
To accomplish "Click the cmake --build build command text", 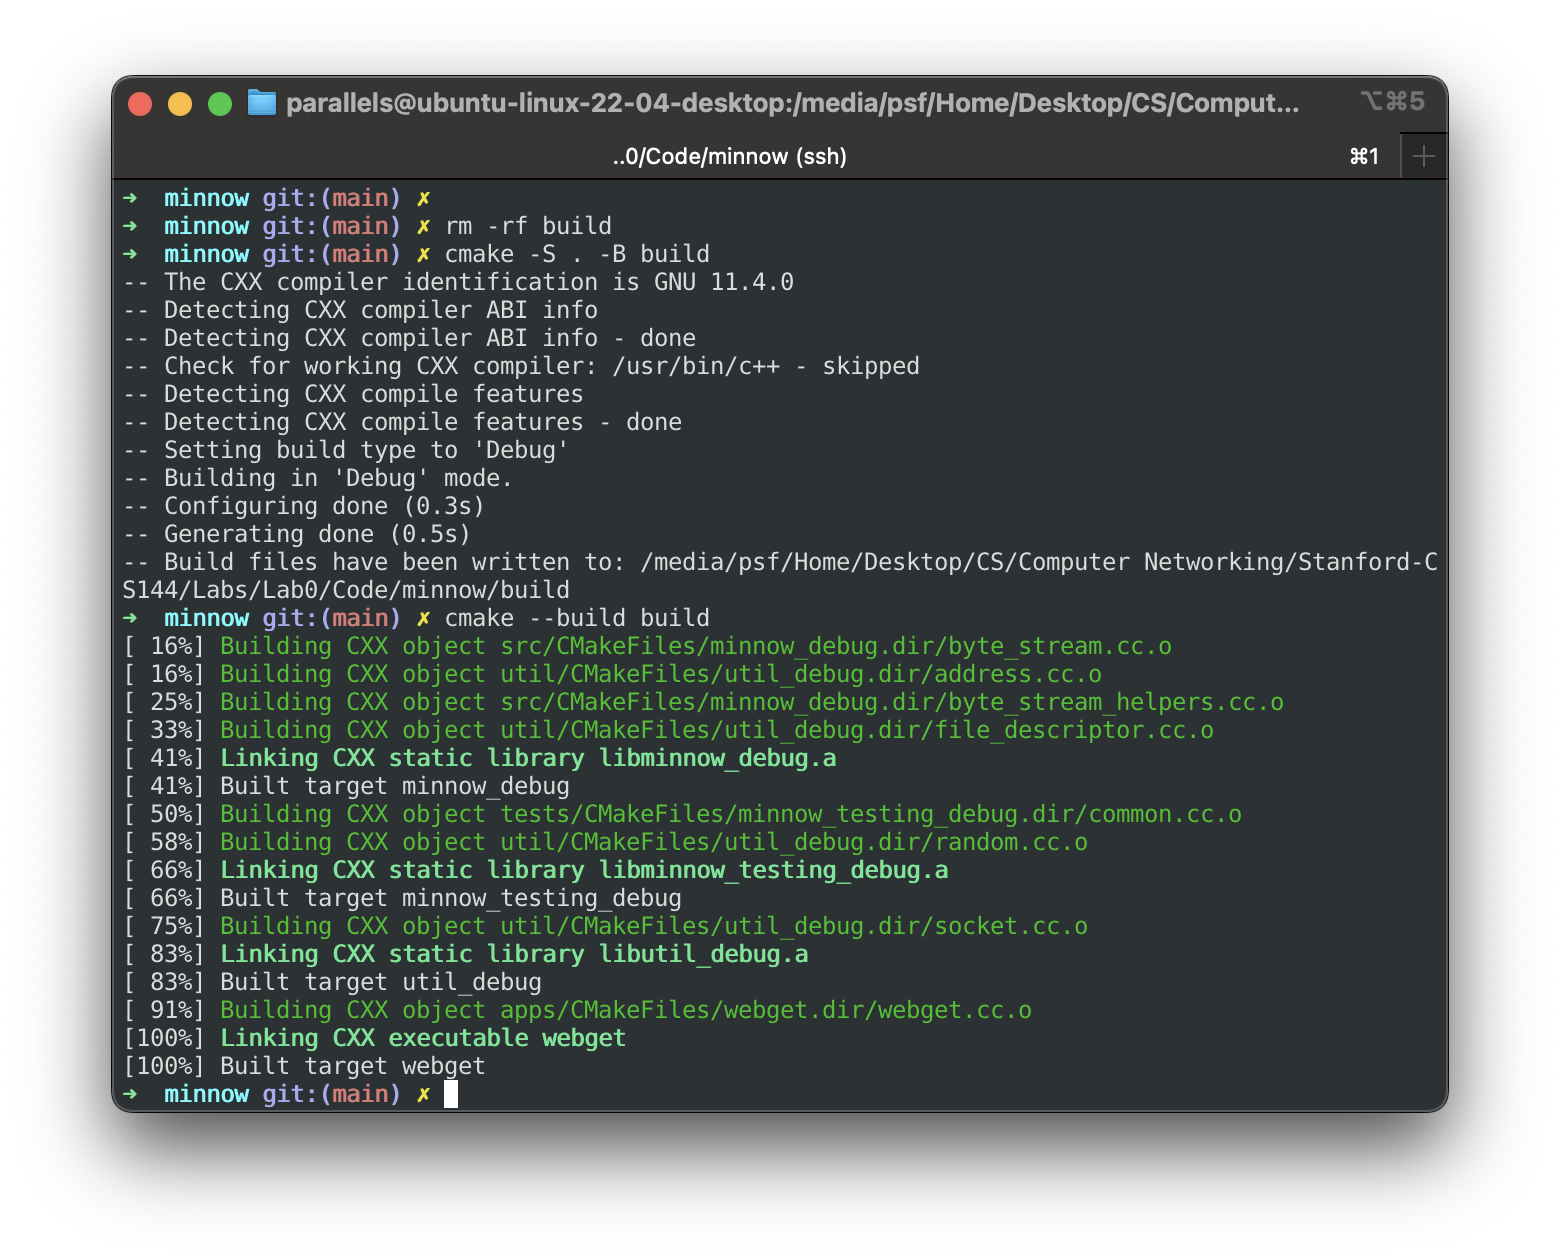I will pos(578,618).
